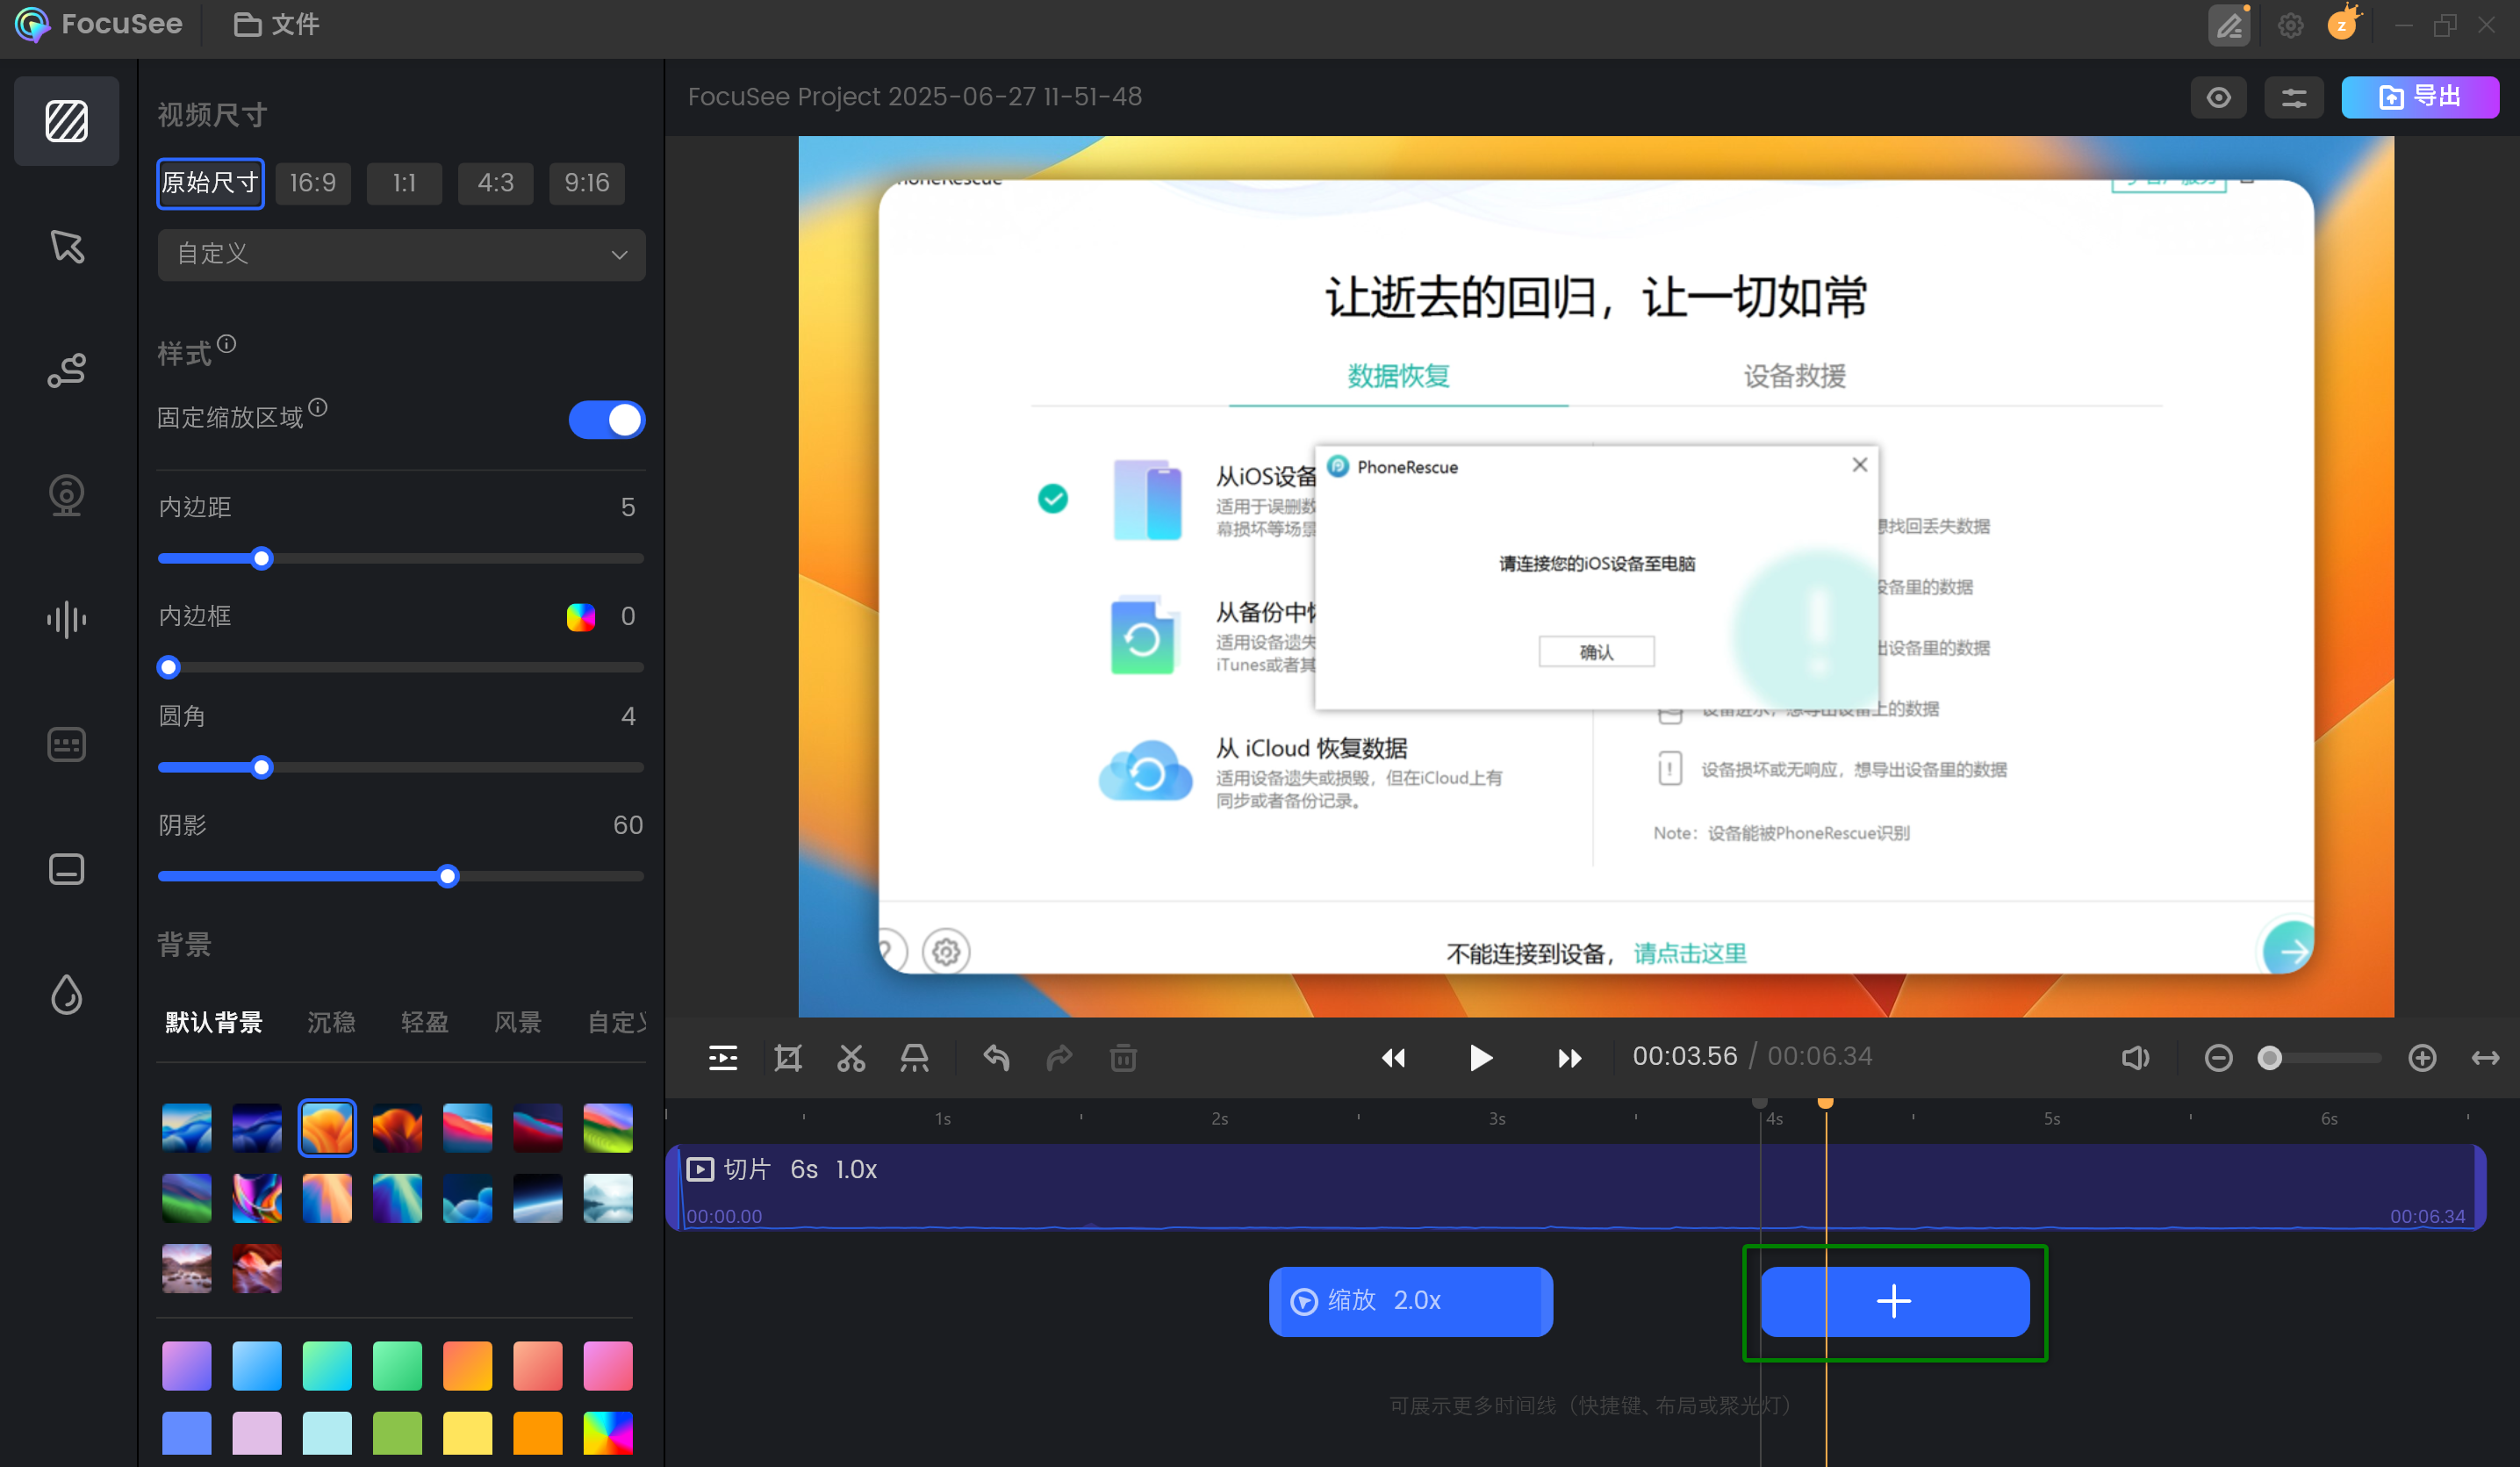This screenshot has width=2520, height=1467.
Task: Zoom out the timeline with minus icon
Action: (x=2218, y=1057)
